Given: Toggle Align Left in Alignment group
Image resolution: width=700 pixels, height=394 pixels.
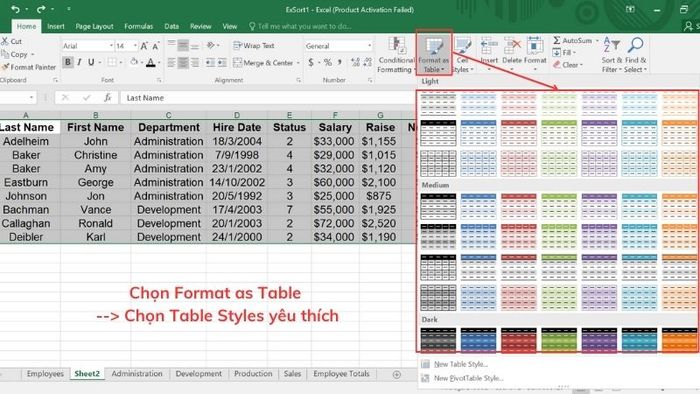Looking at the screenshot, I should (x=171, y=63).
